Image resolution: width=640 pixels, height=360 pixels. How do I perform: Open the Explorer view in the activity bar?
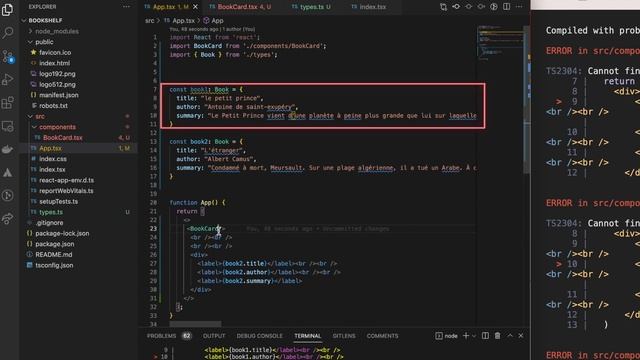[x=7, y=9]
